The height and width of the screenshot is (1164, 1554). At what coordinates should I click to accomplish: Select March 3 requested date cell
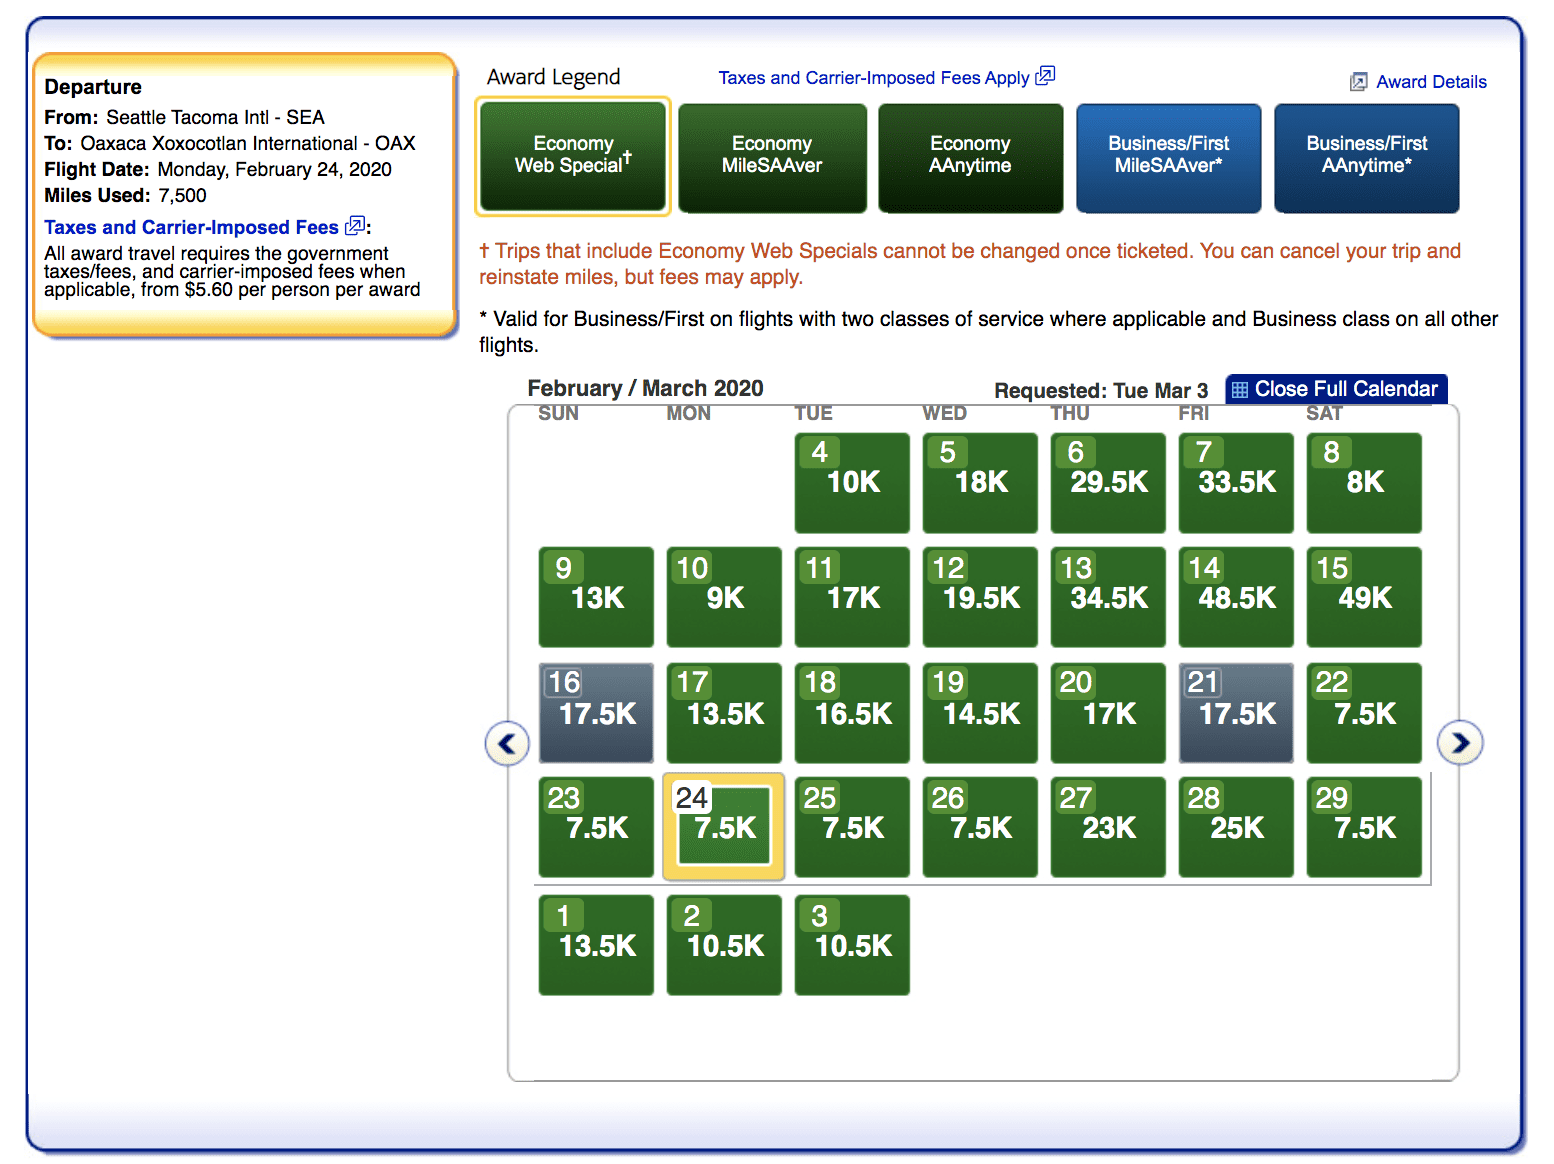(852, 945)
